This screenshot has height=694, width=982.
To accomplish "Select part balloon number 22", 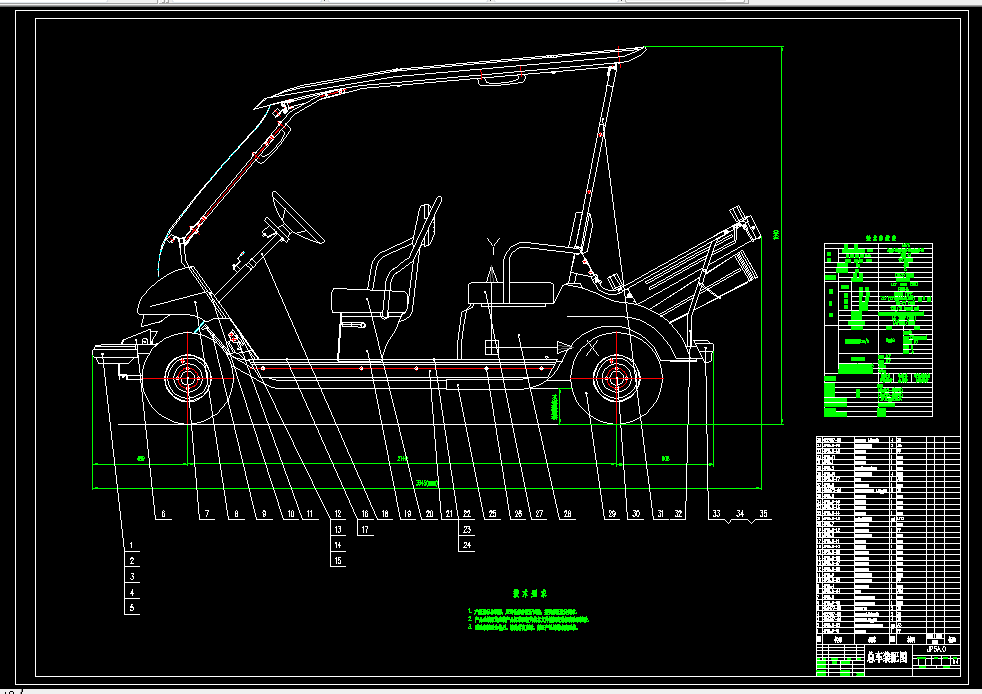I will 467,514.
